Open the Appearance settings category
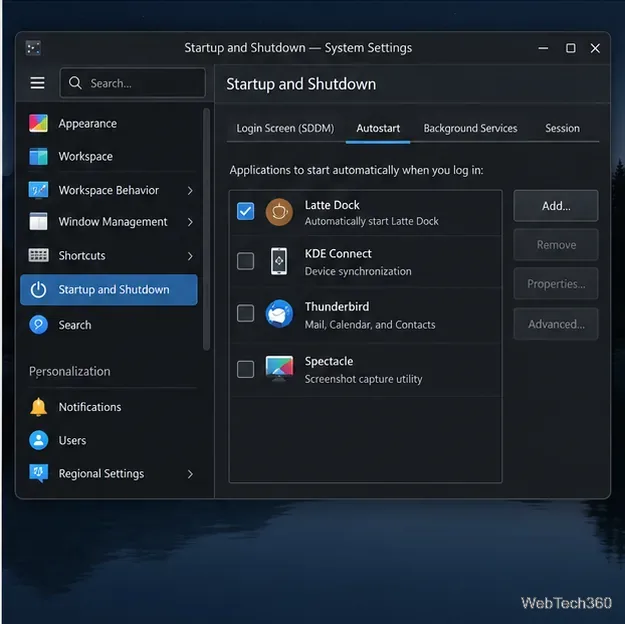 coord(108,124)
